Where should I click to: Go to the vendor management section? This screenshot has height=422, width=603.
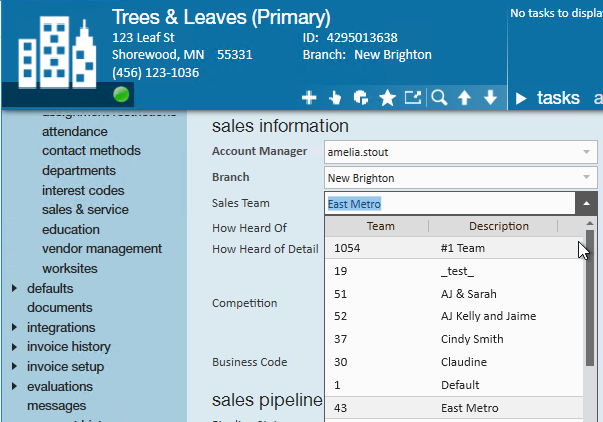[x=102, y=249]
